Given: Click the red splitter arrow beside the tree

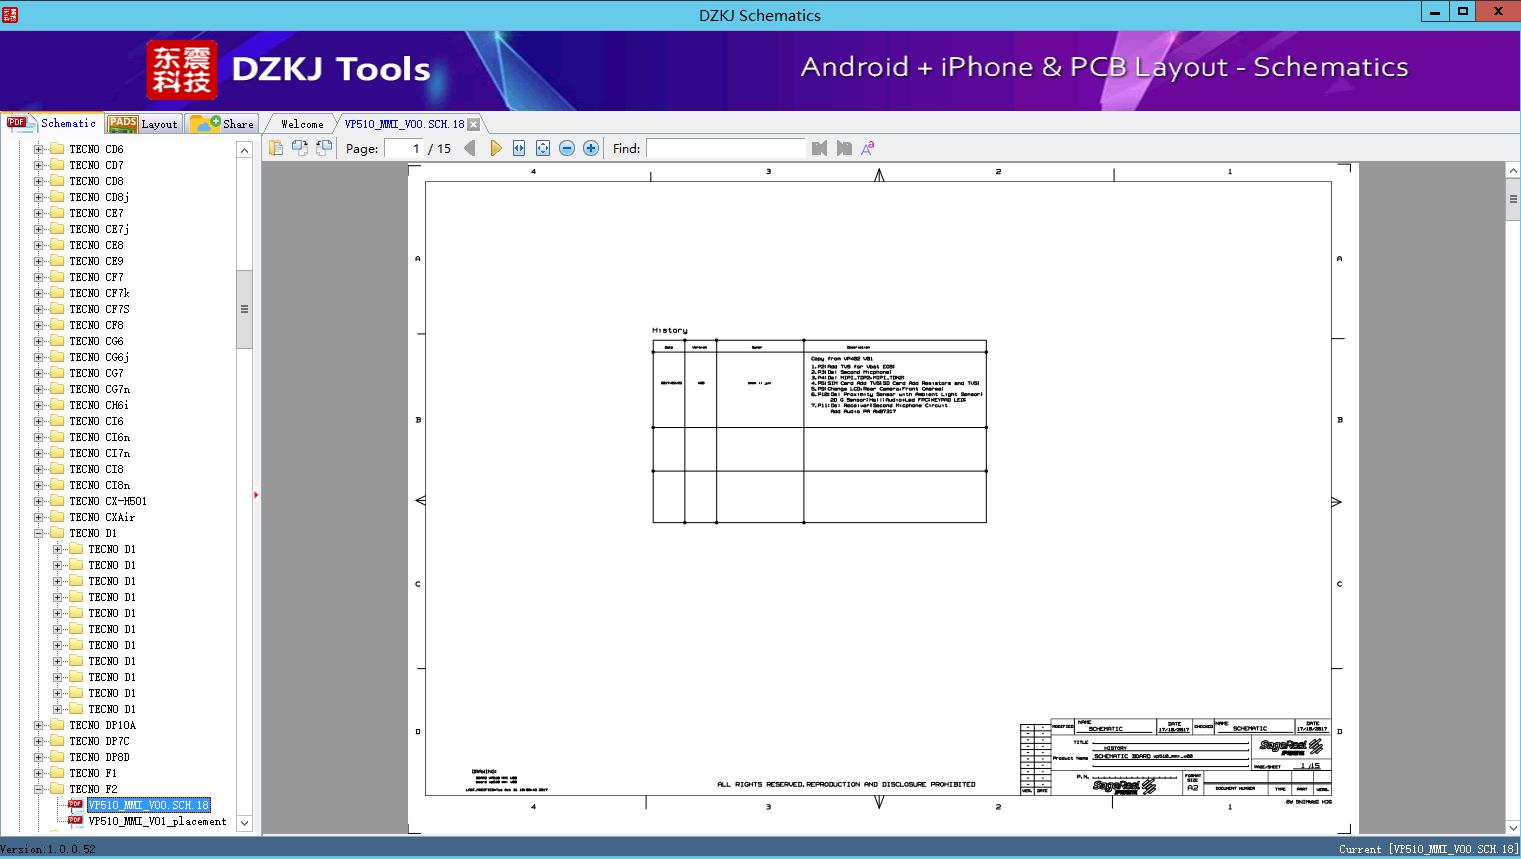Looking at the screenshot, I should (x=256, y=494).
